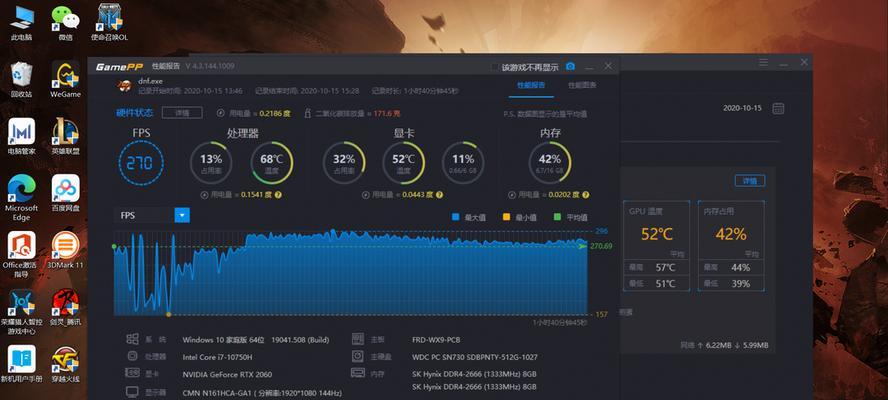Click the help icon next to 0.1541 度
Viewport: 888px width, 400px height.
(278, 195)
